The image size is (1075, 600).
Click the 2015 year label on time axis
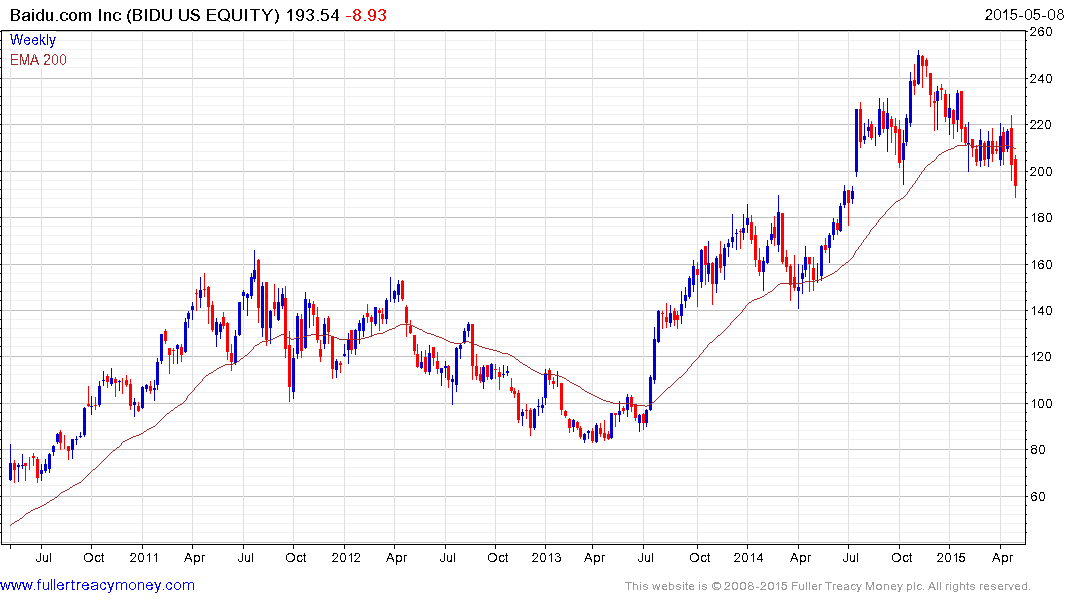(x=950, y=557)
